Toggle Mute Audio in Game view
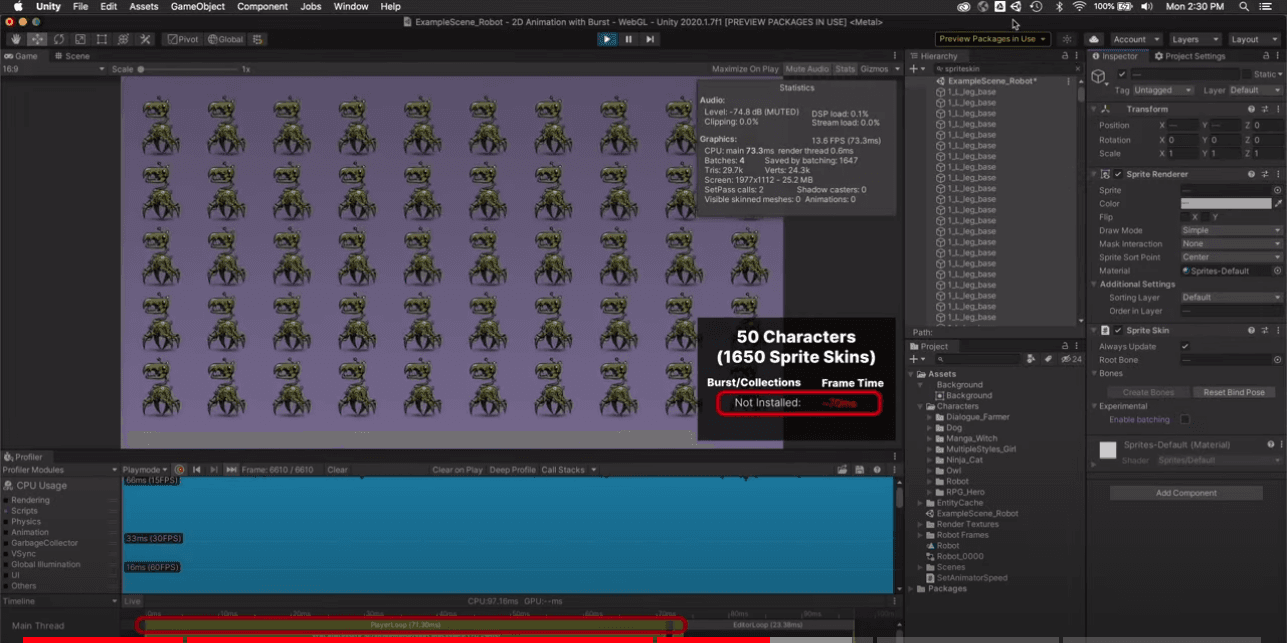This screenshot has width=1287, height=643. click(807, 69)
